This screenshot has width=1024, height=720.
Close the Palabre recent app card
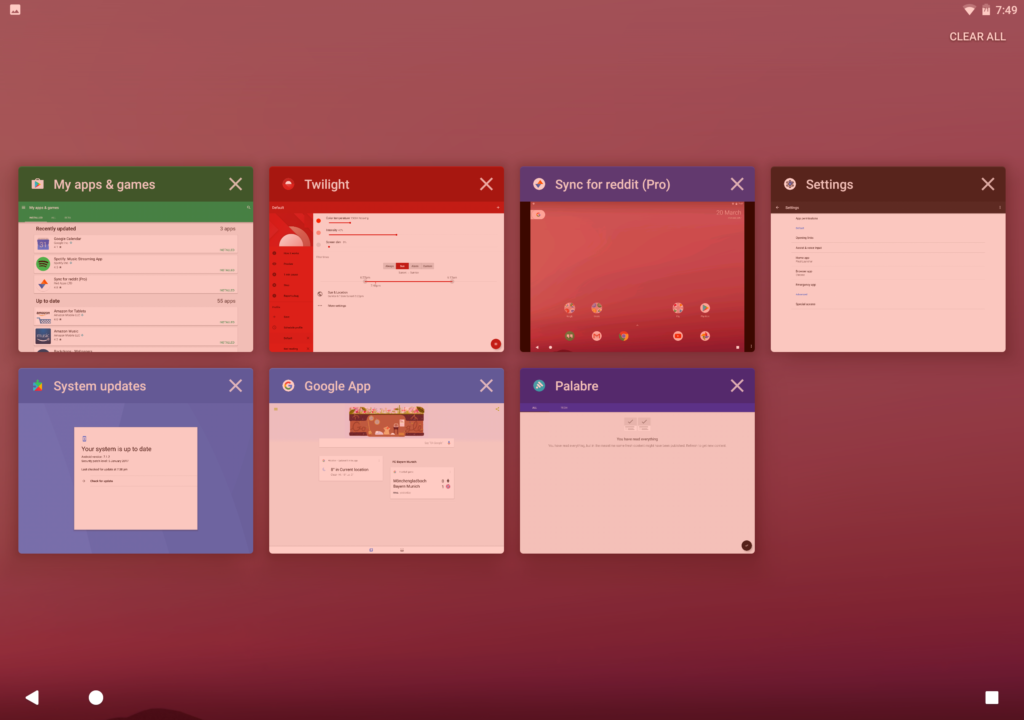737,386
